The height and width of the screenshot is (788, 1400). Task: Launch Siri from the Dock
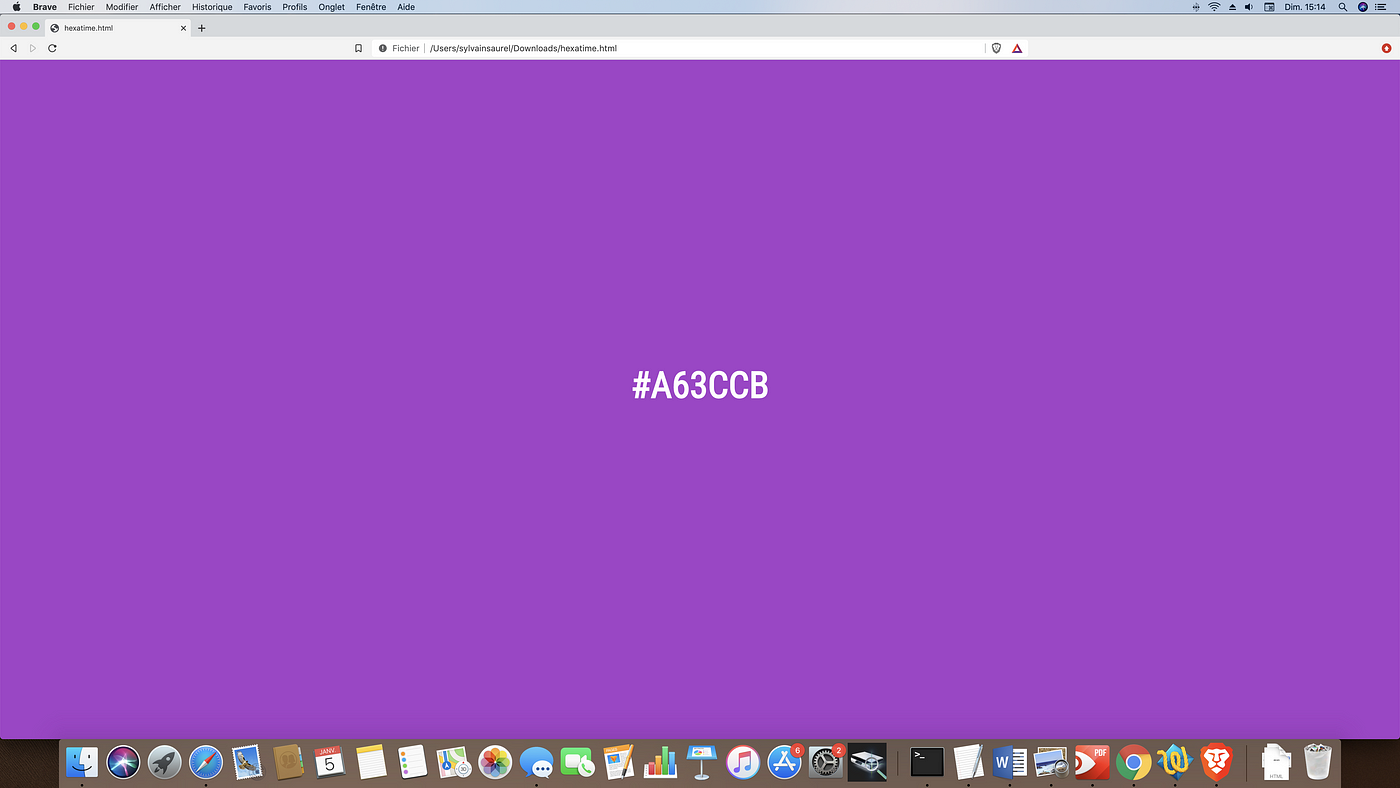pyautogui.click(x=123, y=763)
